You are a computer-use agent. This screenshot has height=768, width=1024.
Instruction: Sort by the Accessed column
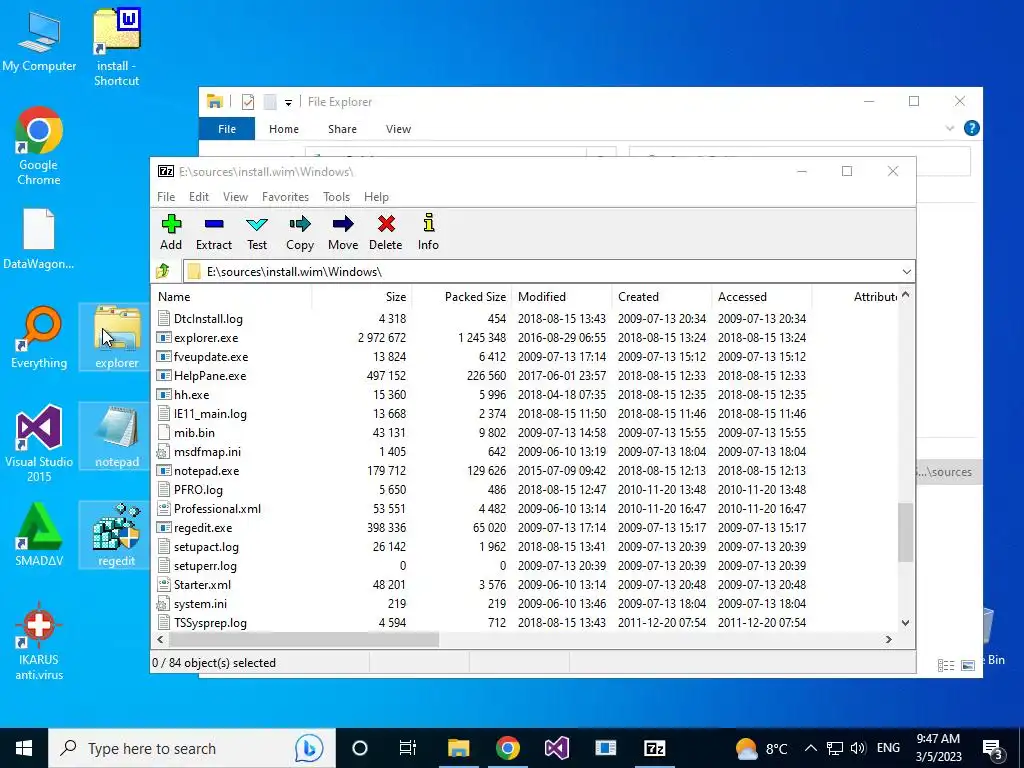pos(761,296)
